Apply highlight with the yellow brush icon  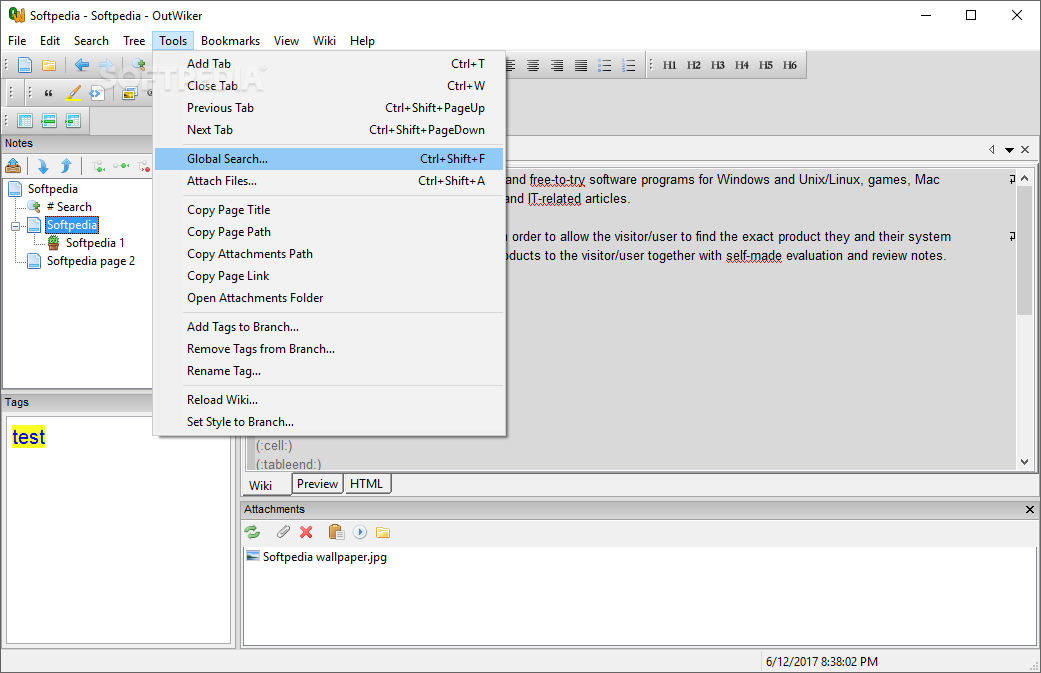(73, 94)
